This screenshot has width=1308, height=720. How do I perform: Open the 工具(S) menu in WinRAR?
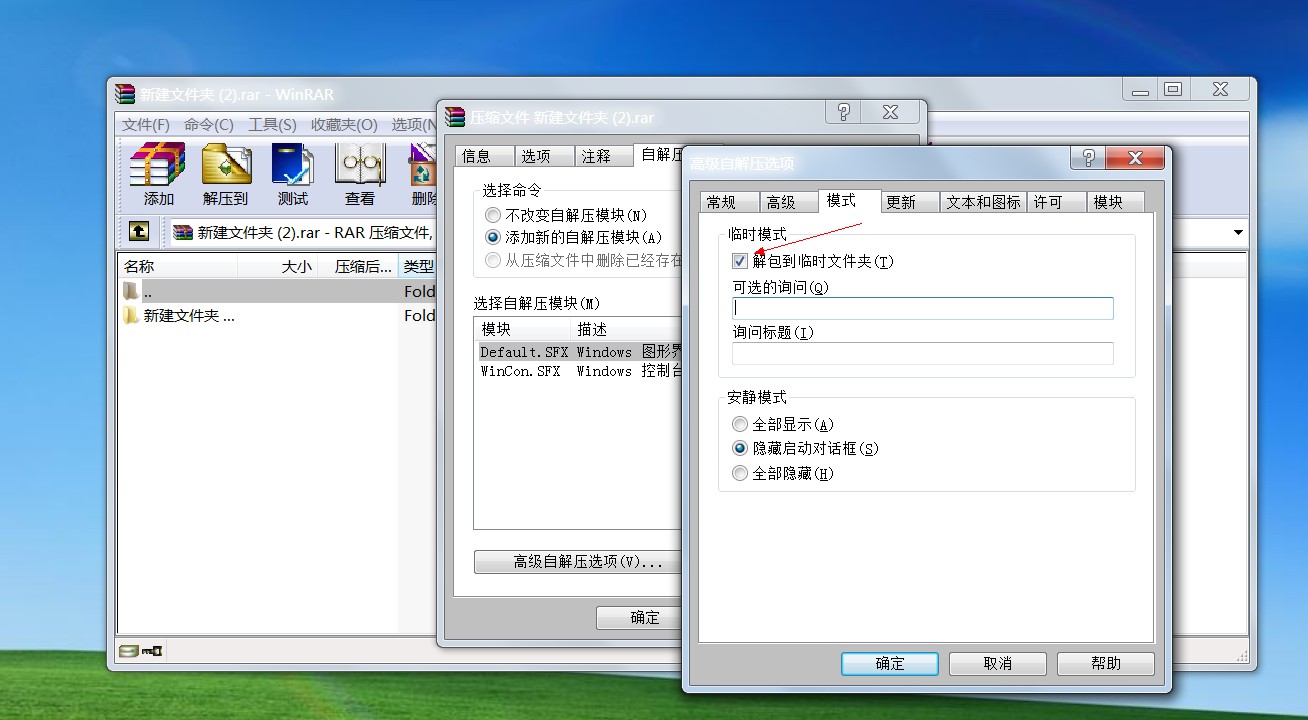click(x=272, y=125)
